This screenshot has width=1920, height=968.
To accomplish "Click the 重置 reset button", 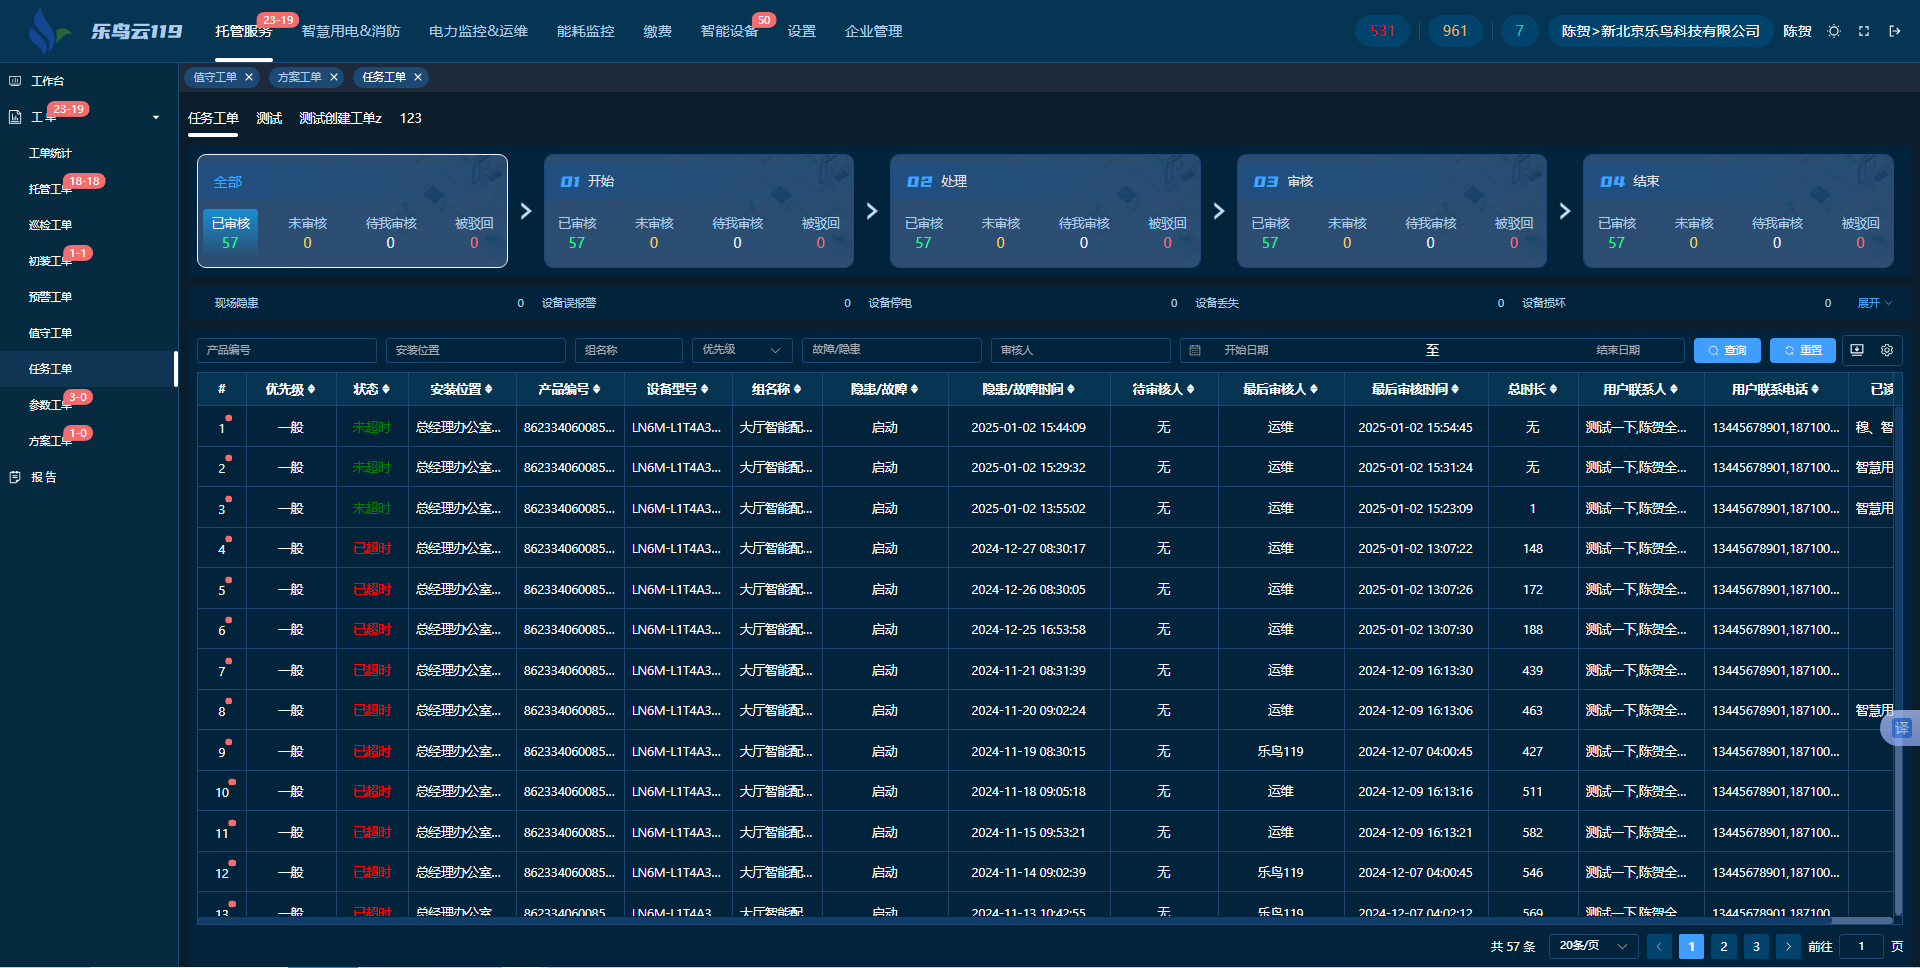I will [1802, 350].
